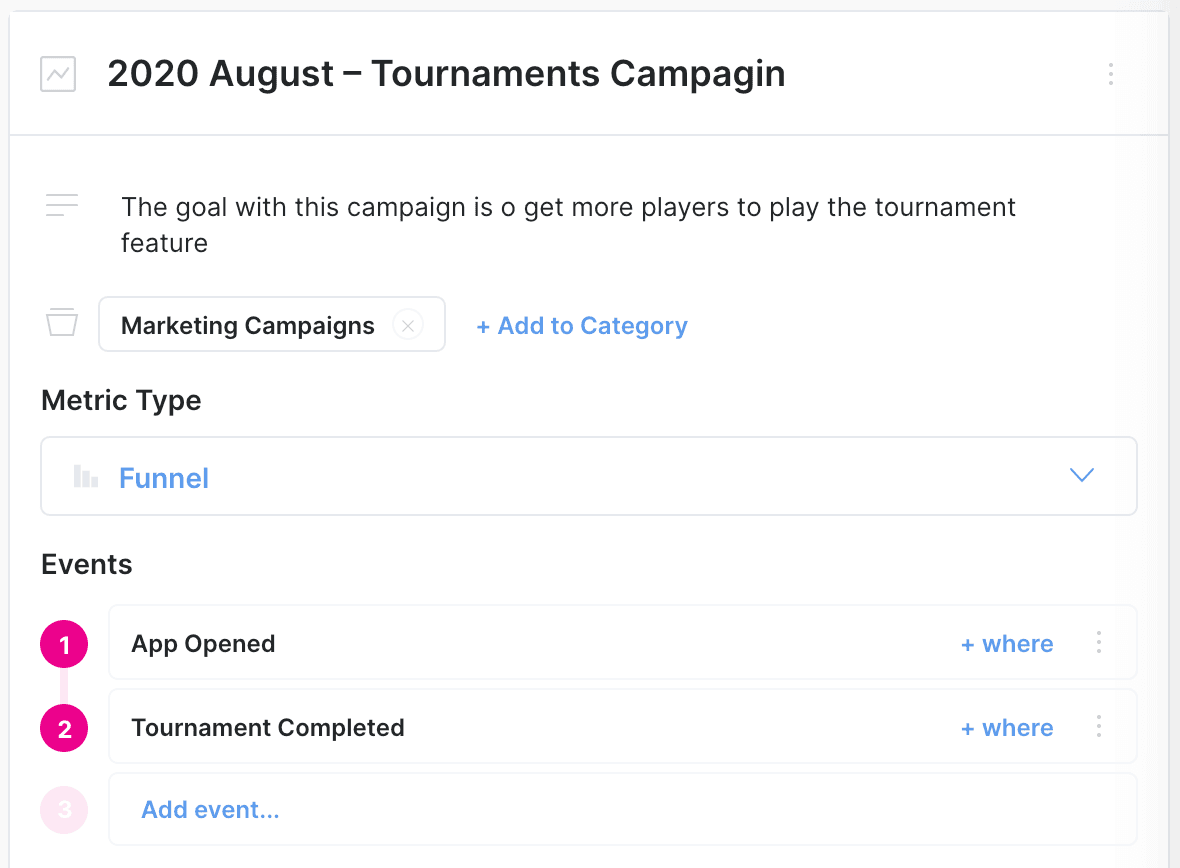This screenshot has height=868, width=1180.
Task: Select the App Opened event name
Action: tap(204, 644)
